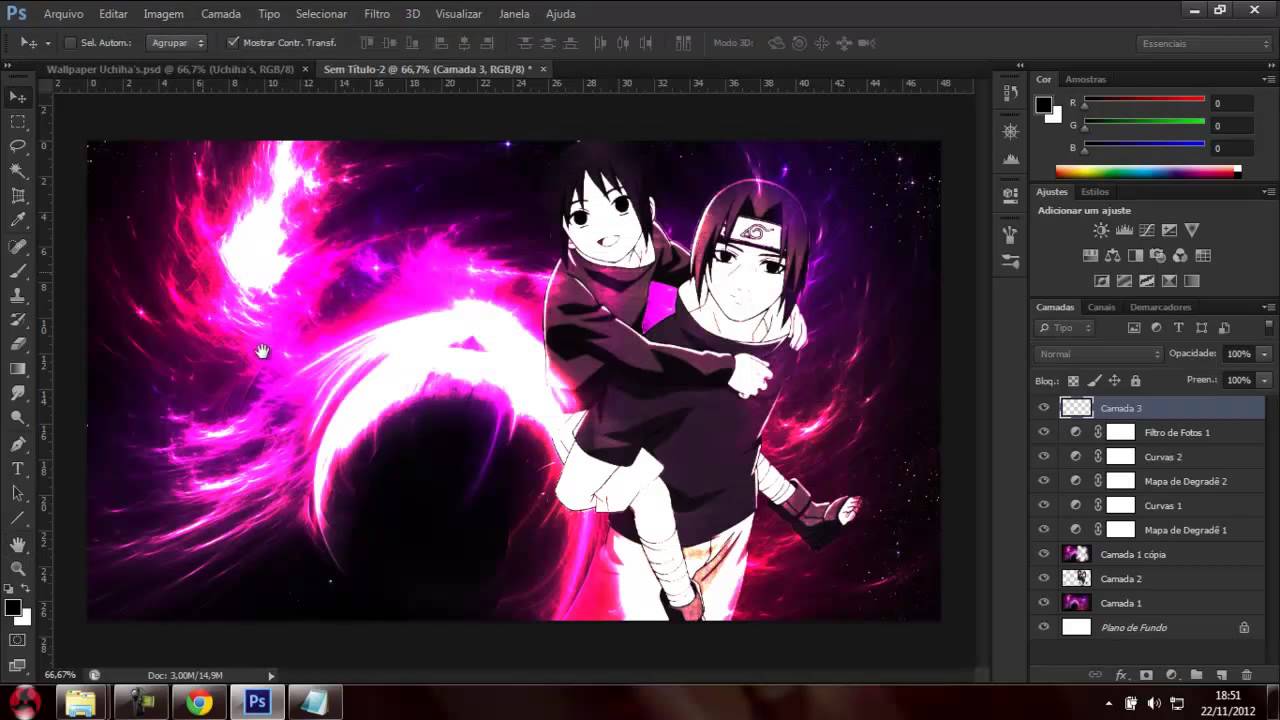Screen dimensions: 1280x720
Task: Select the Pen tool
Action: pos(18,444)
